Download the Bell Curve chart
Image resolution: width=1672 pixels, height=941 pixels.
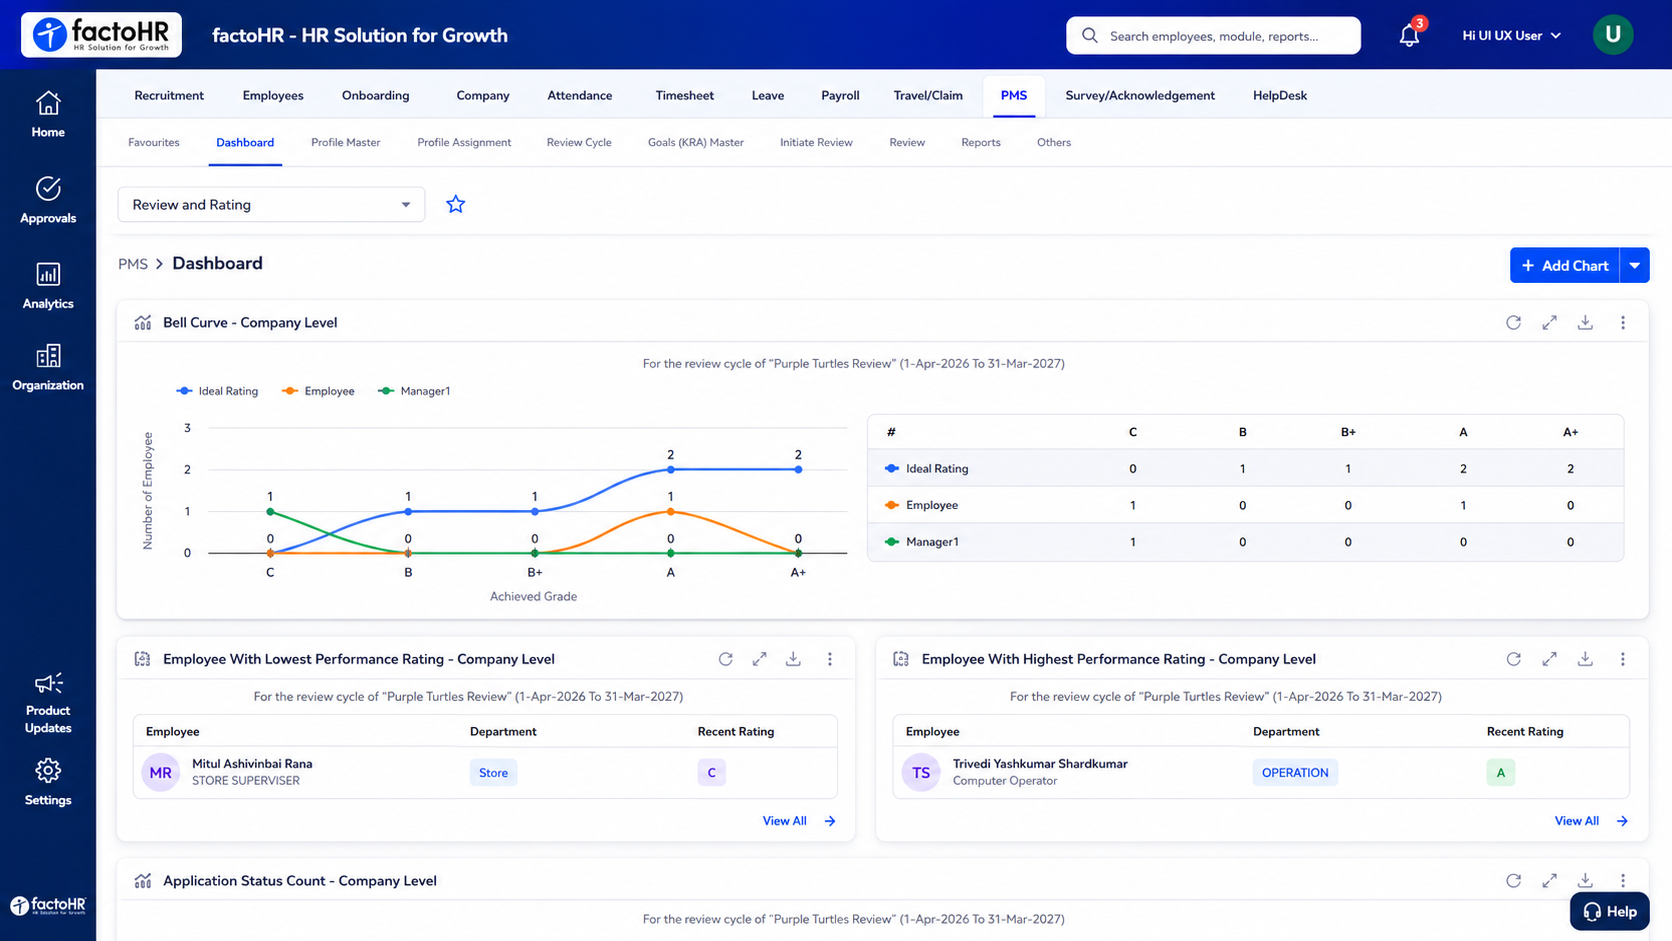[x=1585, y=322]
